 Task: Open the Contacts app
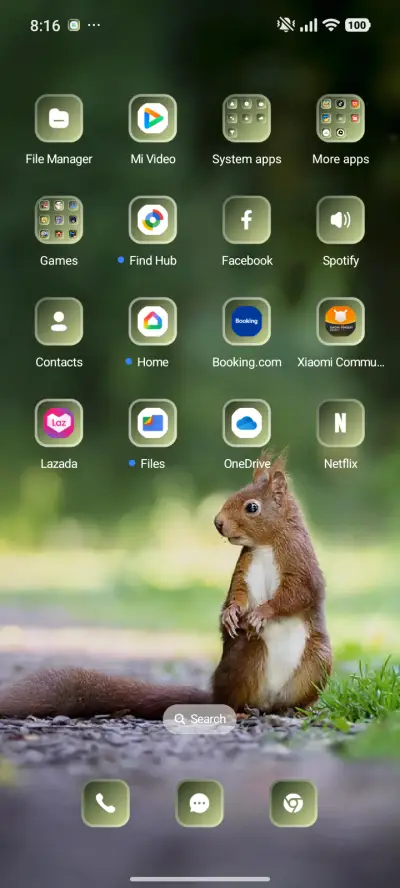click(x=59, y=321)
